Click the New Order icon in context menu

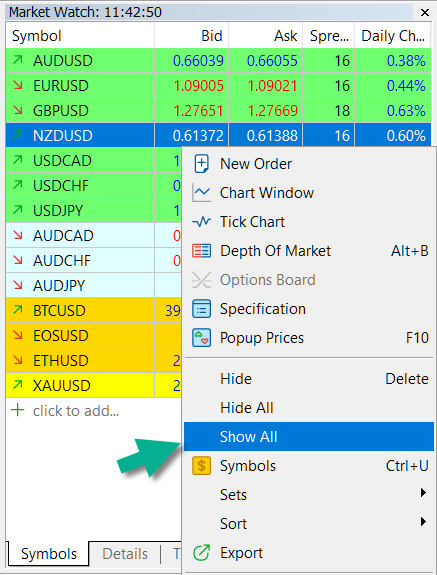point(202,164)
